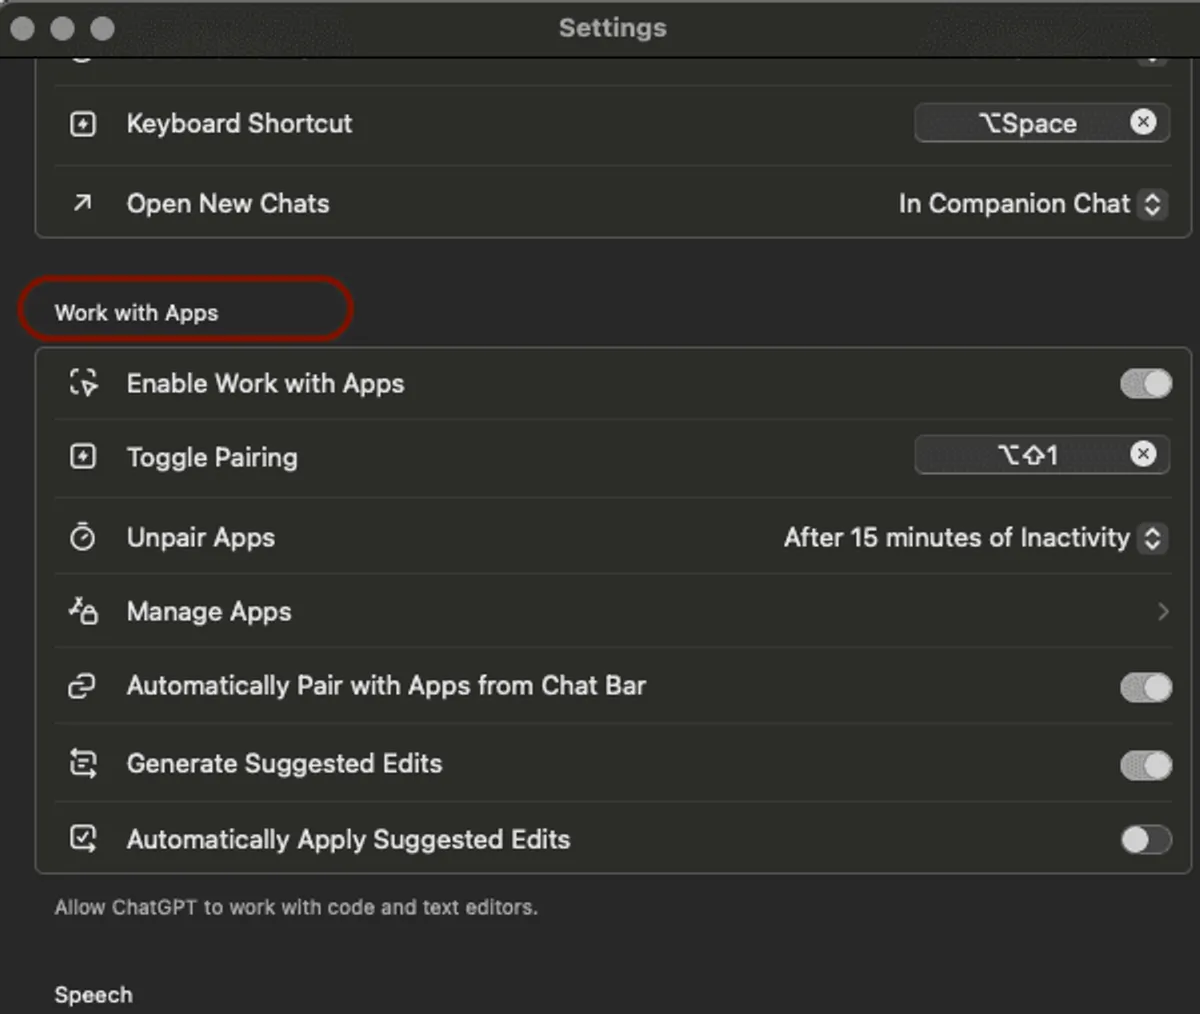Clear the Option-Space keyboard shortcut
Viewport: 1200px width, 1014px height.
[x=1143, y=122]
